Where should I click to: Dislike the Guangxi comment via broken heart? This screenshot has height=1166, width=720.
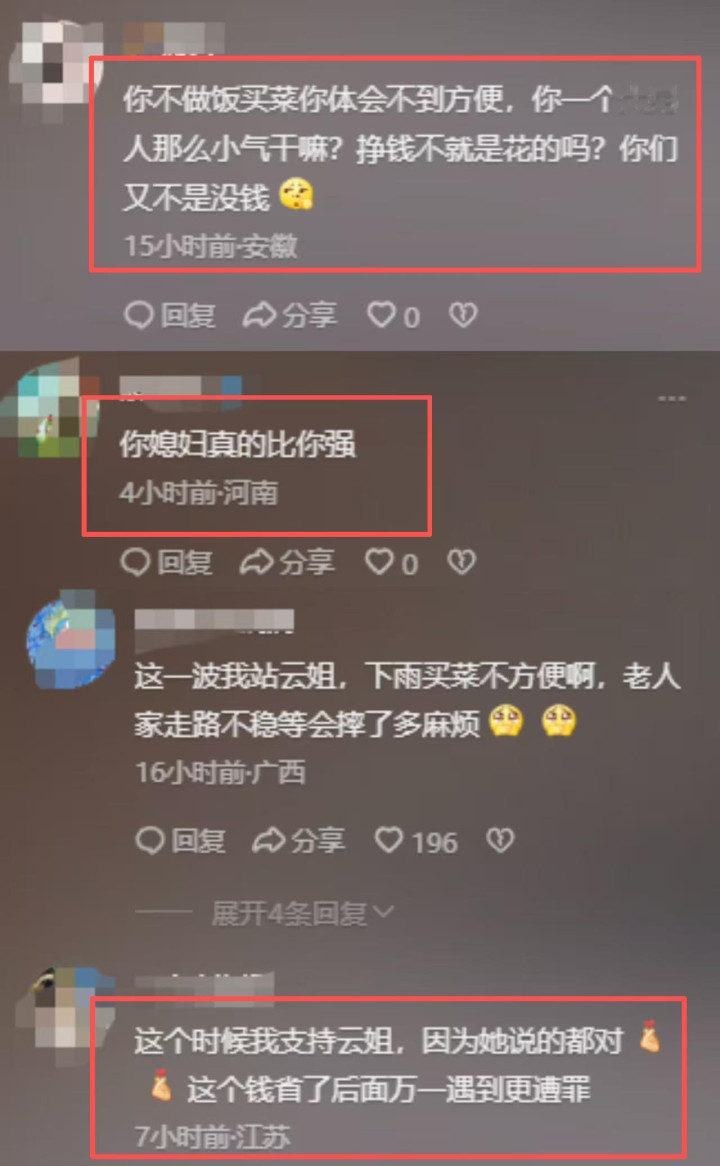(x=500, y=840)
